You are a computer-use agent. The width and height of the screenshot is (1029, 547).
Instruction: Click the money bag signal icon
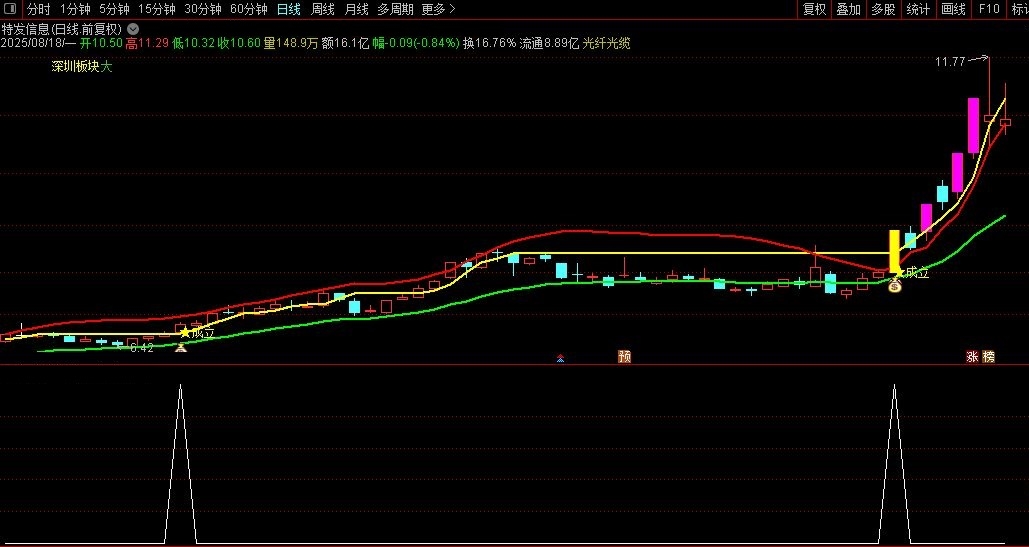[x=894, y=287]
